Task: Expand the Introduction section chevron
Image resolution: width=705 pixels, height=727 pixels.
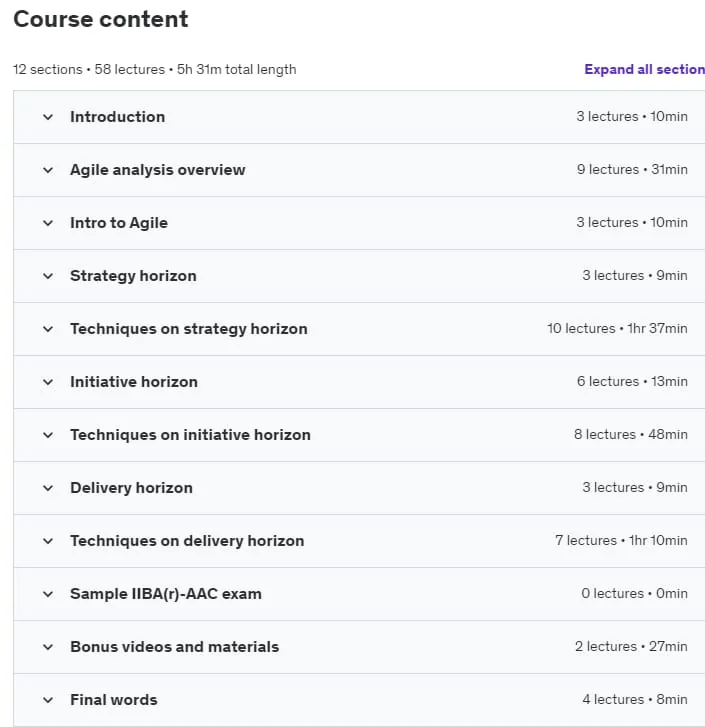Action: [x=48, y=117]
